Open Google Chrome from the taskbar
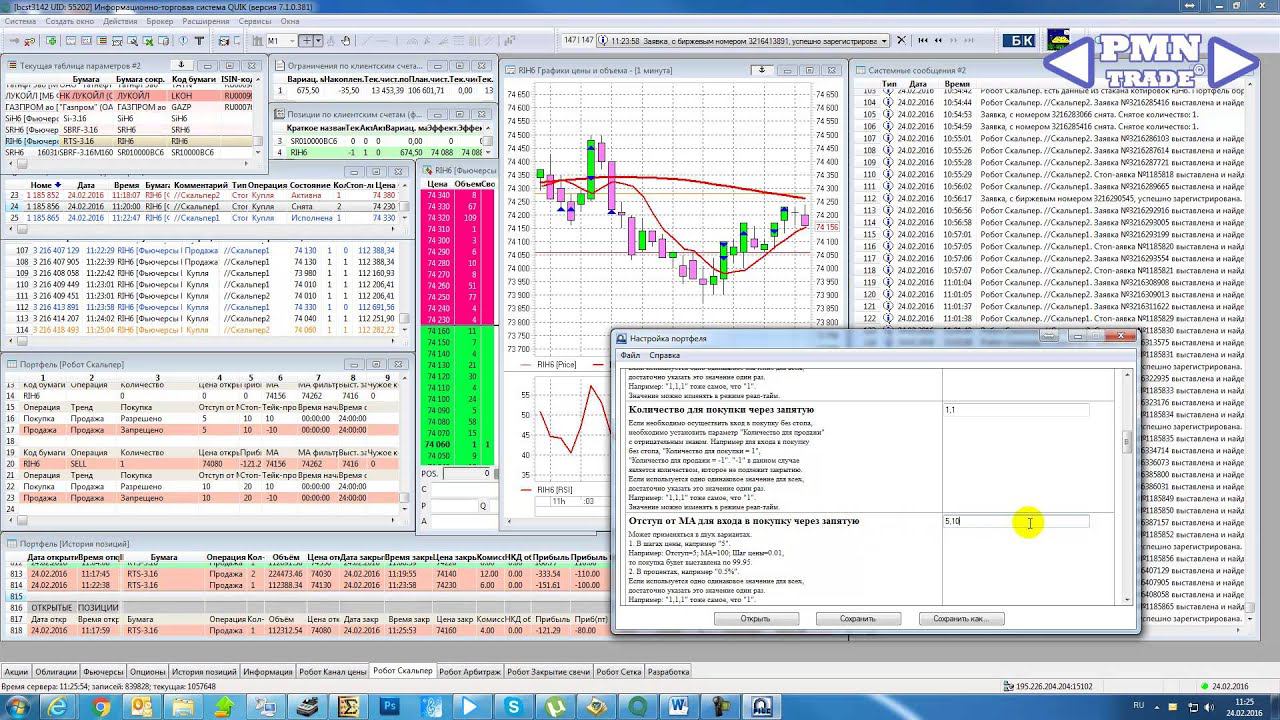The image size is (1280, 720). (x=101, y=706)
